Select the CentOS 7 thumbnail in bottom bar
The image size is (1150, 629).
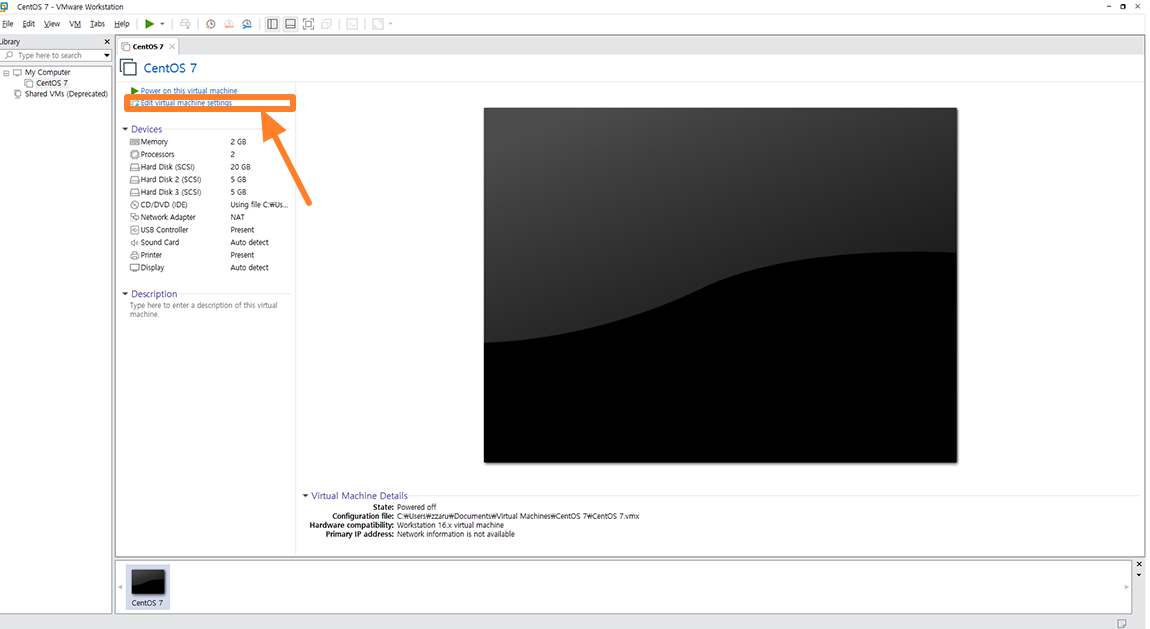[147, 586]
